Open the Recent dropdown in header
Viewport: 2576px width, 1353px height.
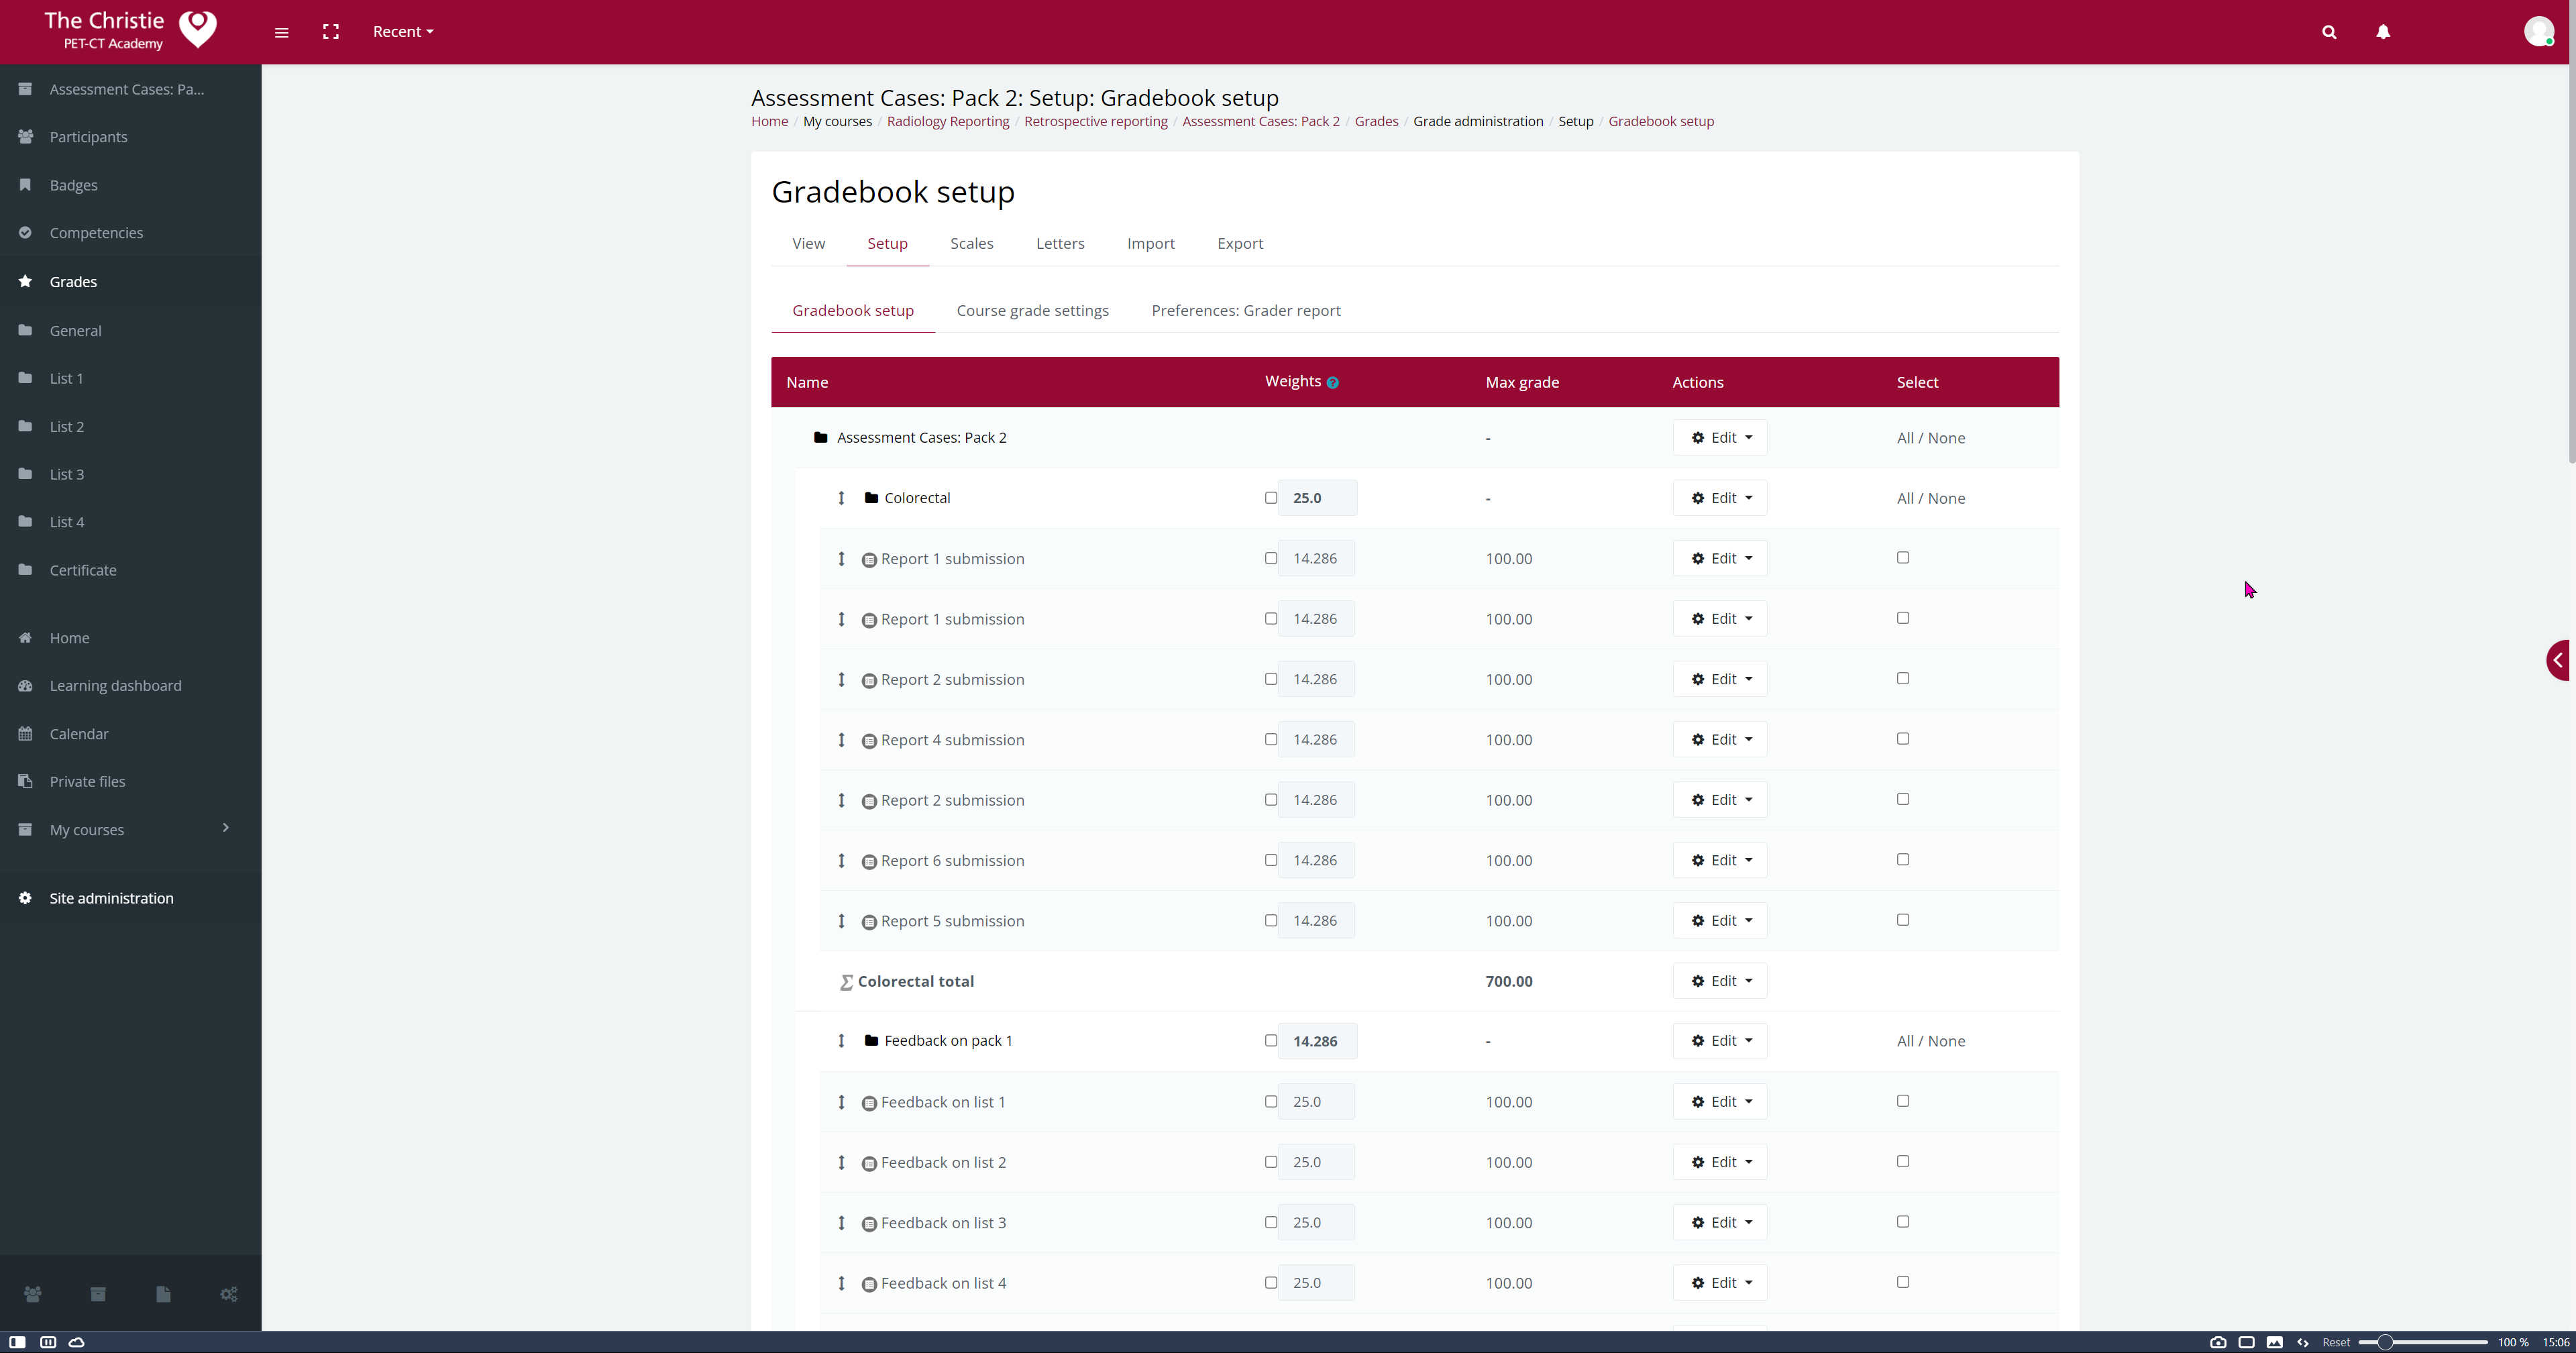pyautogui.click(x=403, y=32)
